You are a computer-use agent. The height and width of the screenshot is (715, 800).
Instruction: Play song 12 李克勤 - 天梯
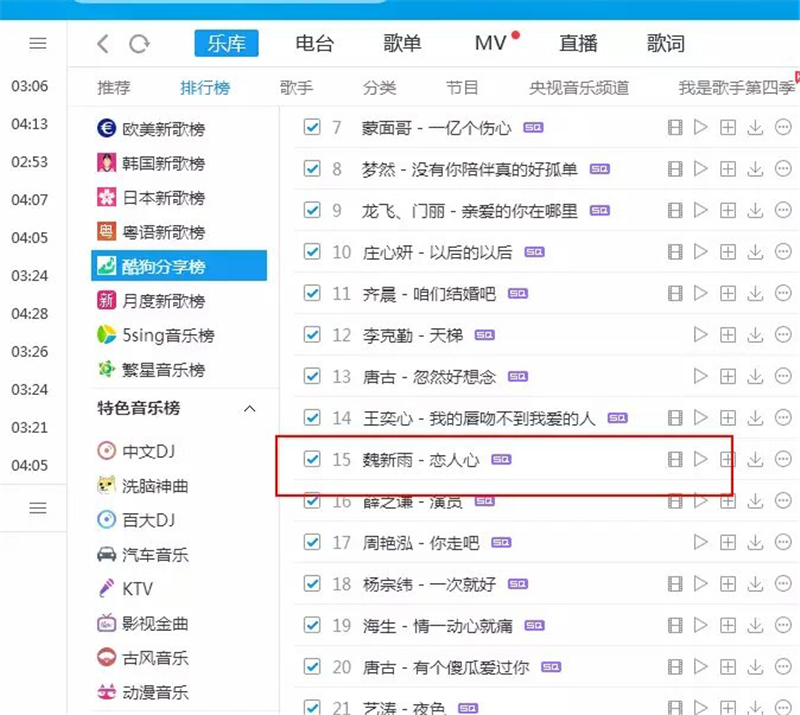tap(701, 335)
